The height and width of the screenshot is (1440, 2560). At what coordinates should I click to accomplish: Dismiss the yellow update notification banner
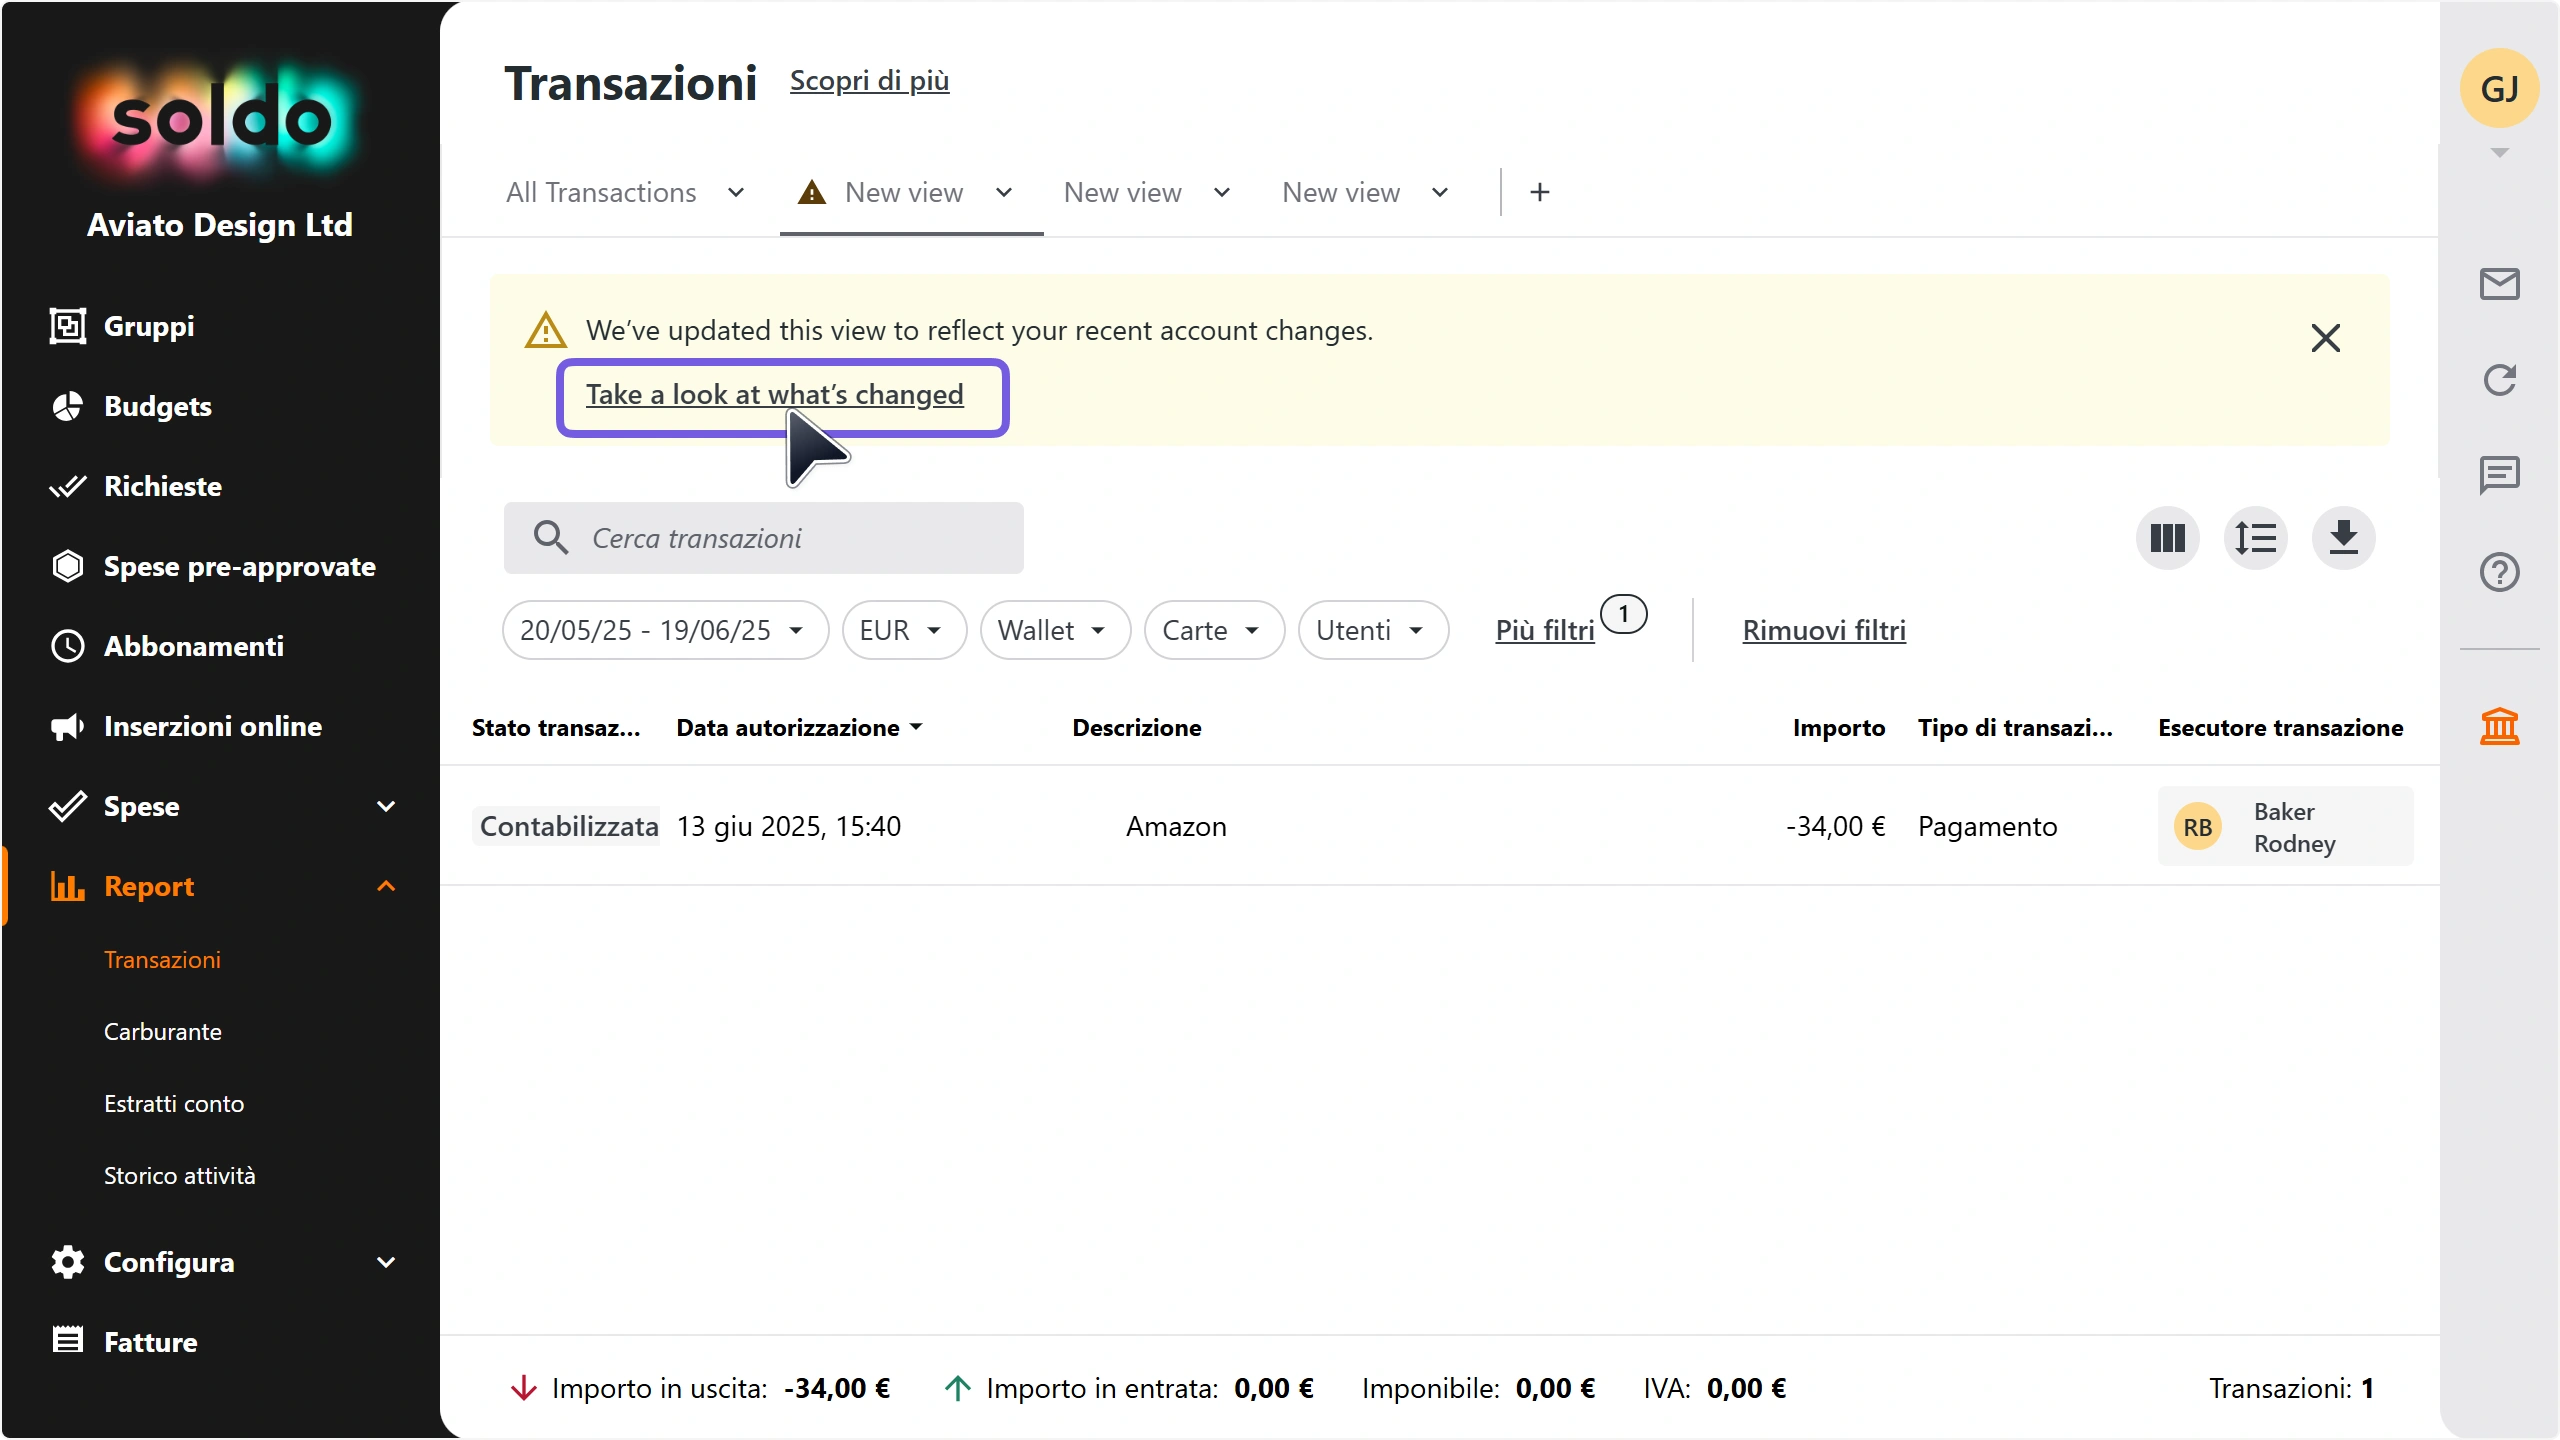(x=2326, y=338)
